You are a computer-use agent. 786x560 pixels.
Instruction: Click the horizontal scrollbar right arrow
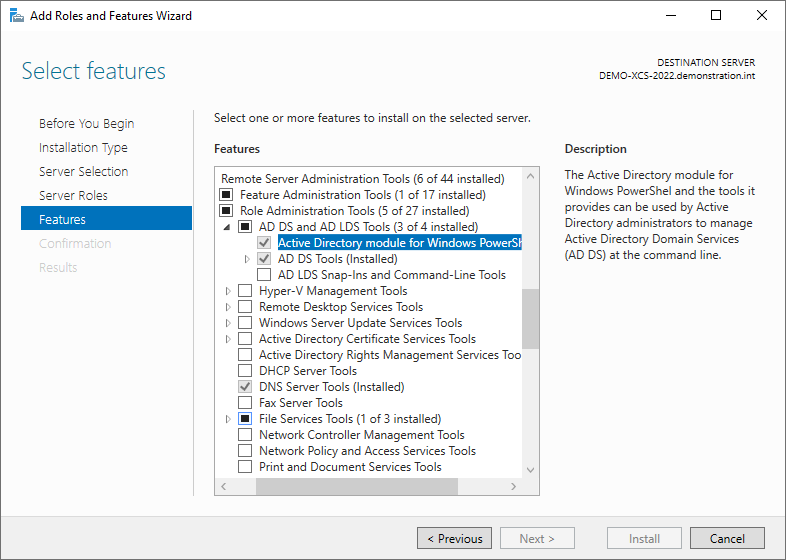(x=514, y=487)
